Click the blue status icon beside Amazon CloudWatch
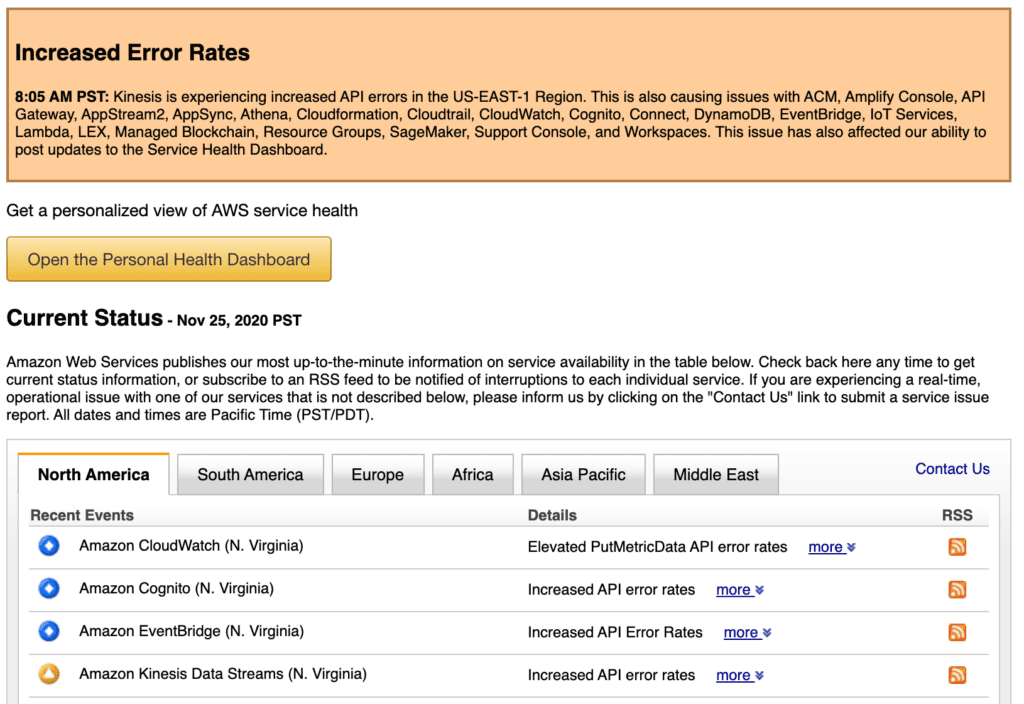 (x=49, y=546)
